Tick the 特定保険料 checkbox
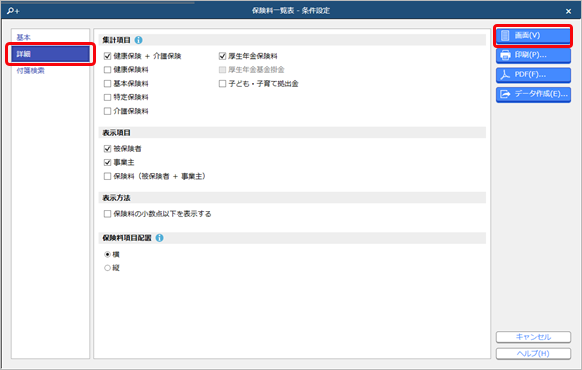 (107, 97)
